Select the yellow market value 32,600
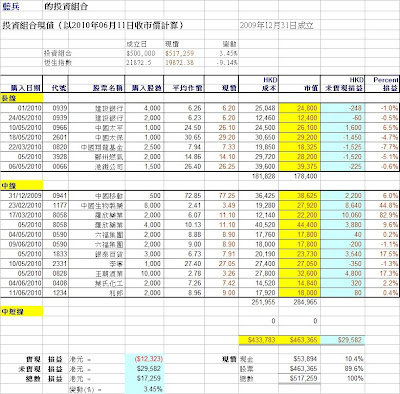Screen dimensions: 400x394 pos(300,273)
